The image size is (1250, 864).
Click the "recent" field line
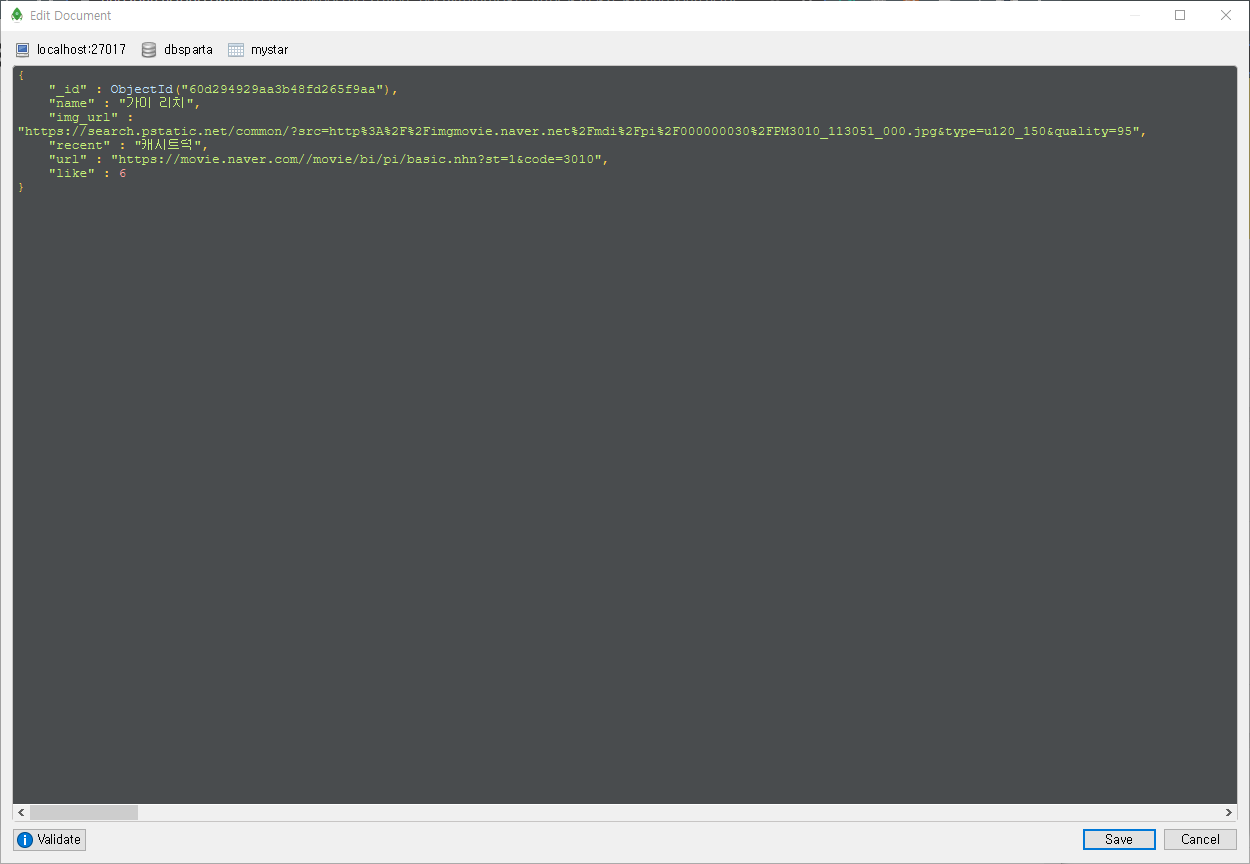point(129,145)
